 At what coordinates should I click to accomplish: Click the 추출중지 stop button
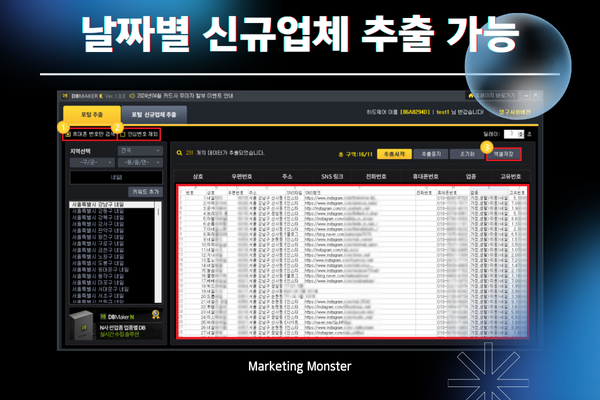click(x=431, y=154)
